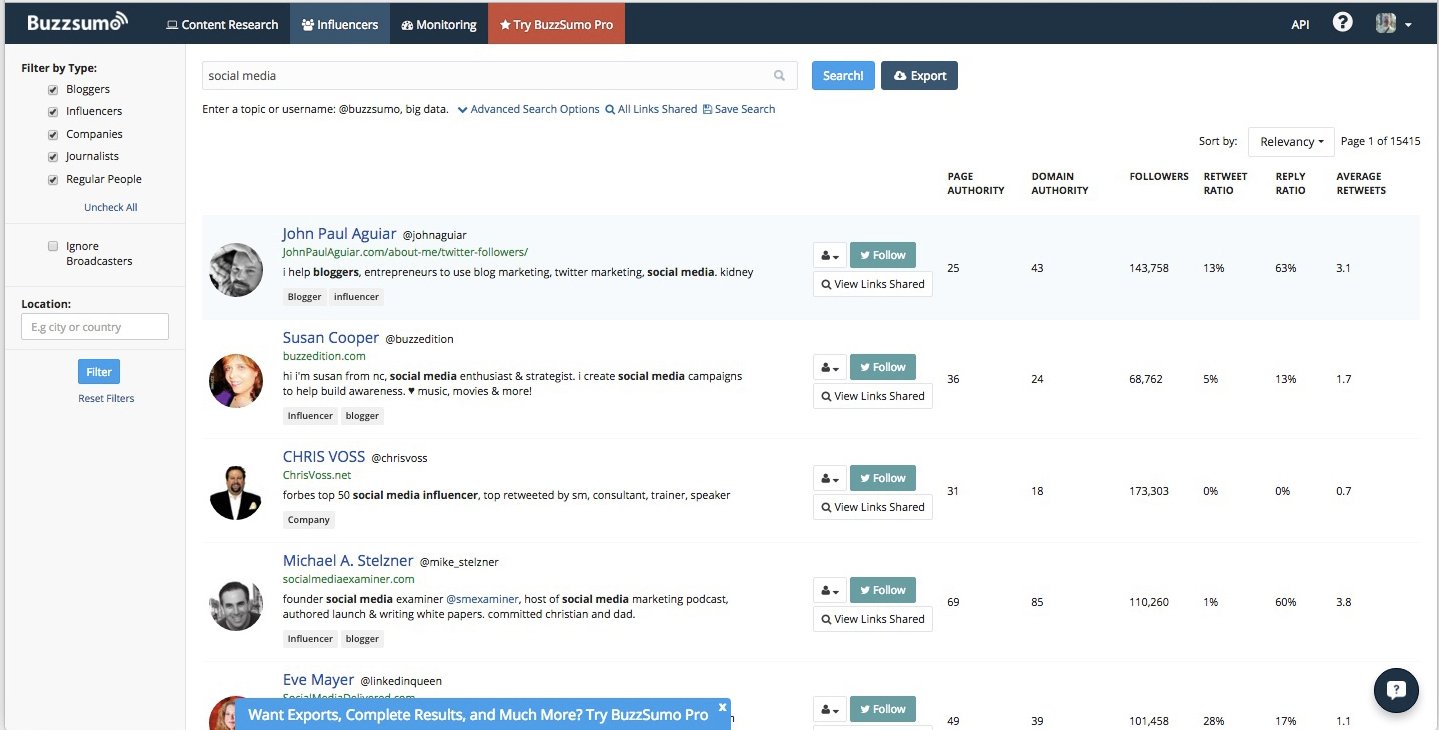Save the current search
The height and width of the screenshot is (730, 1439).
pyautogui.click(x=739, y=109)
